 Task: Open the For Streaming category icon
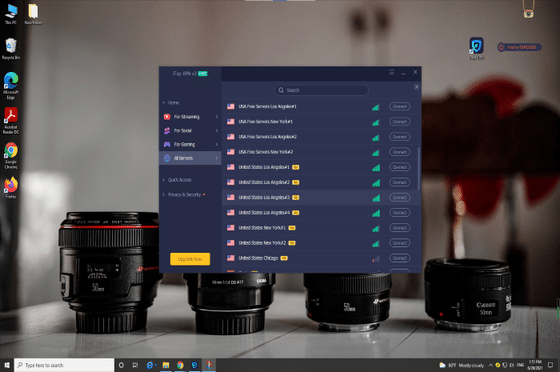167,117
